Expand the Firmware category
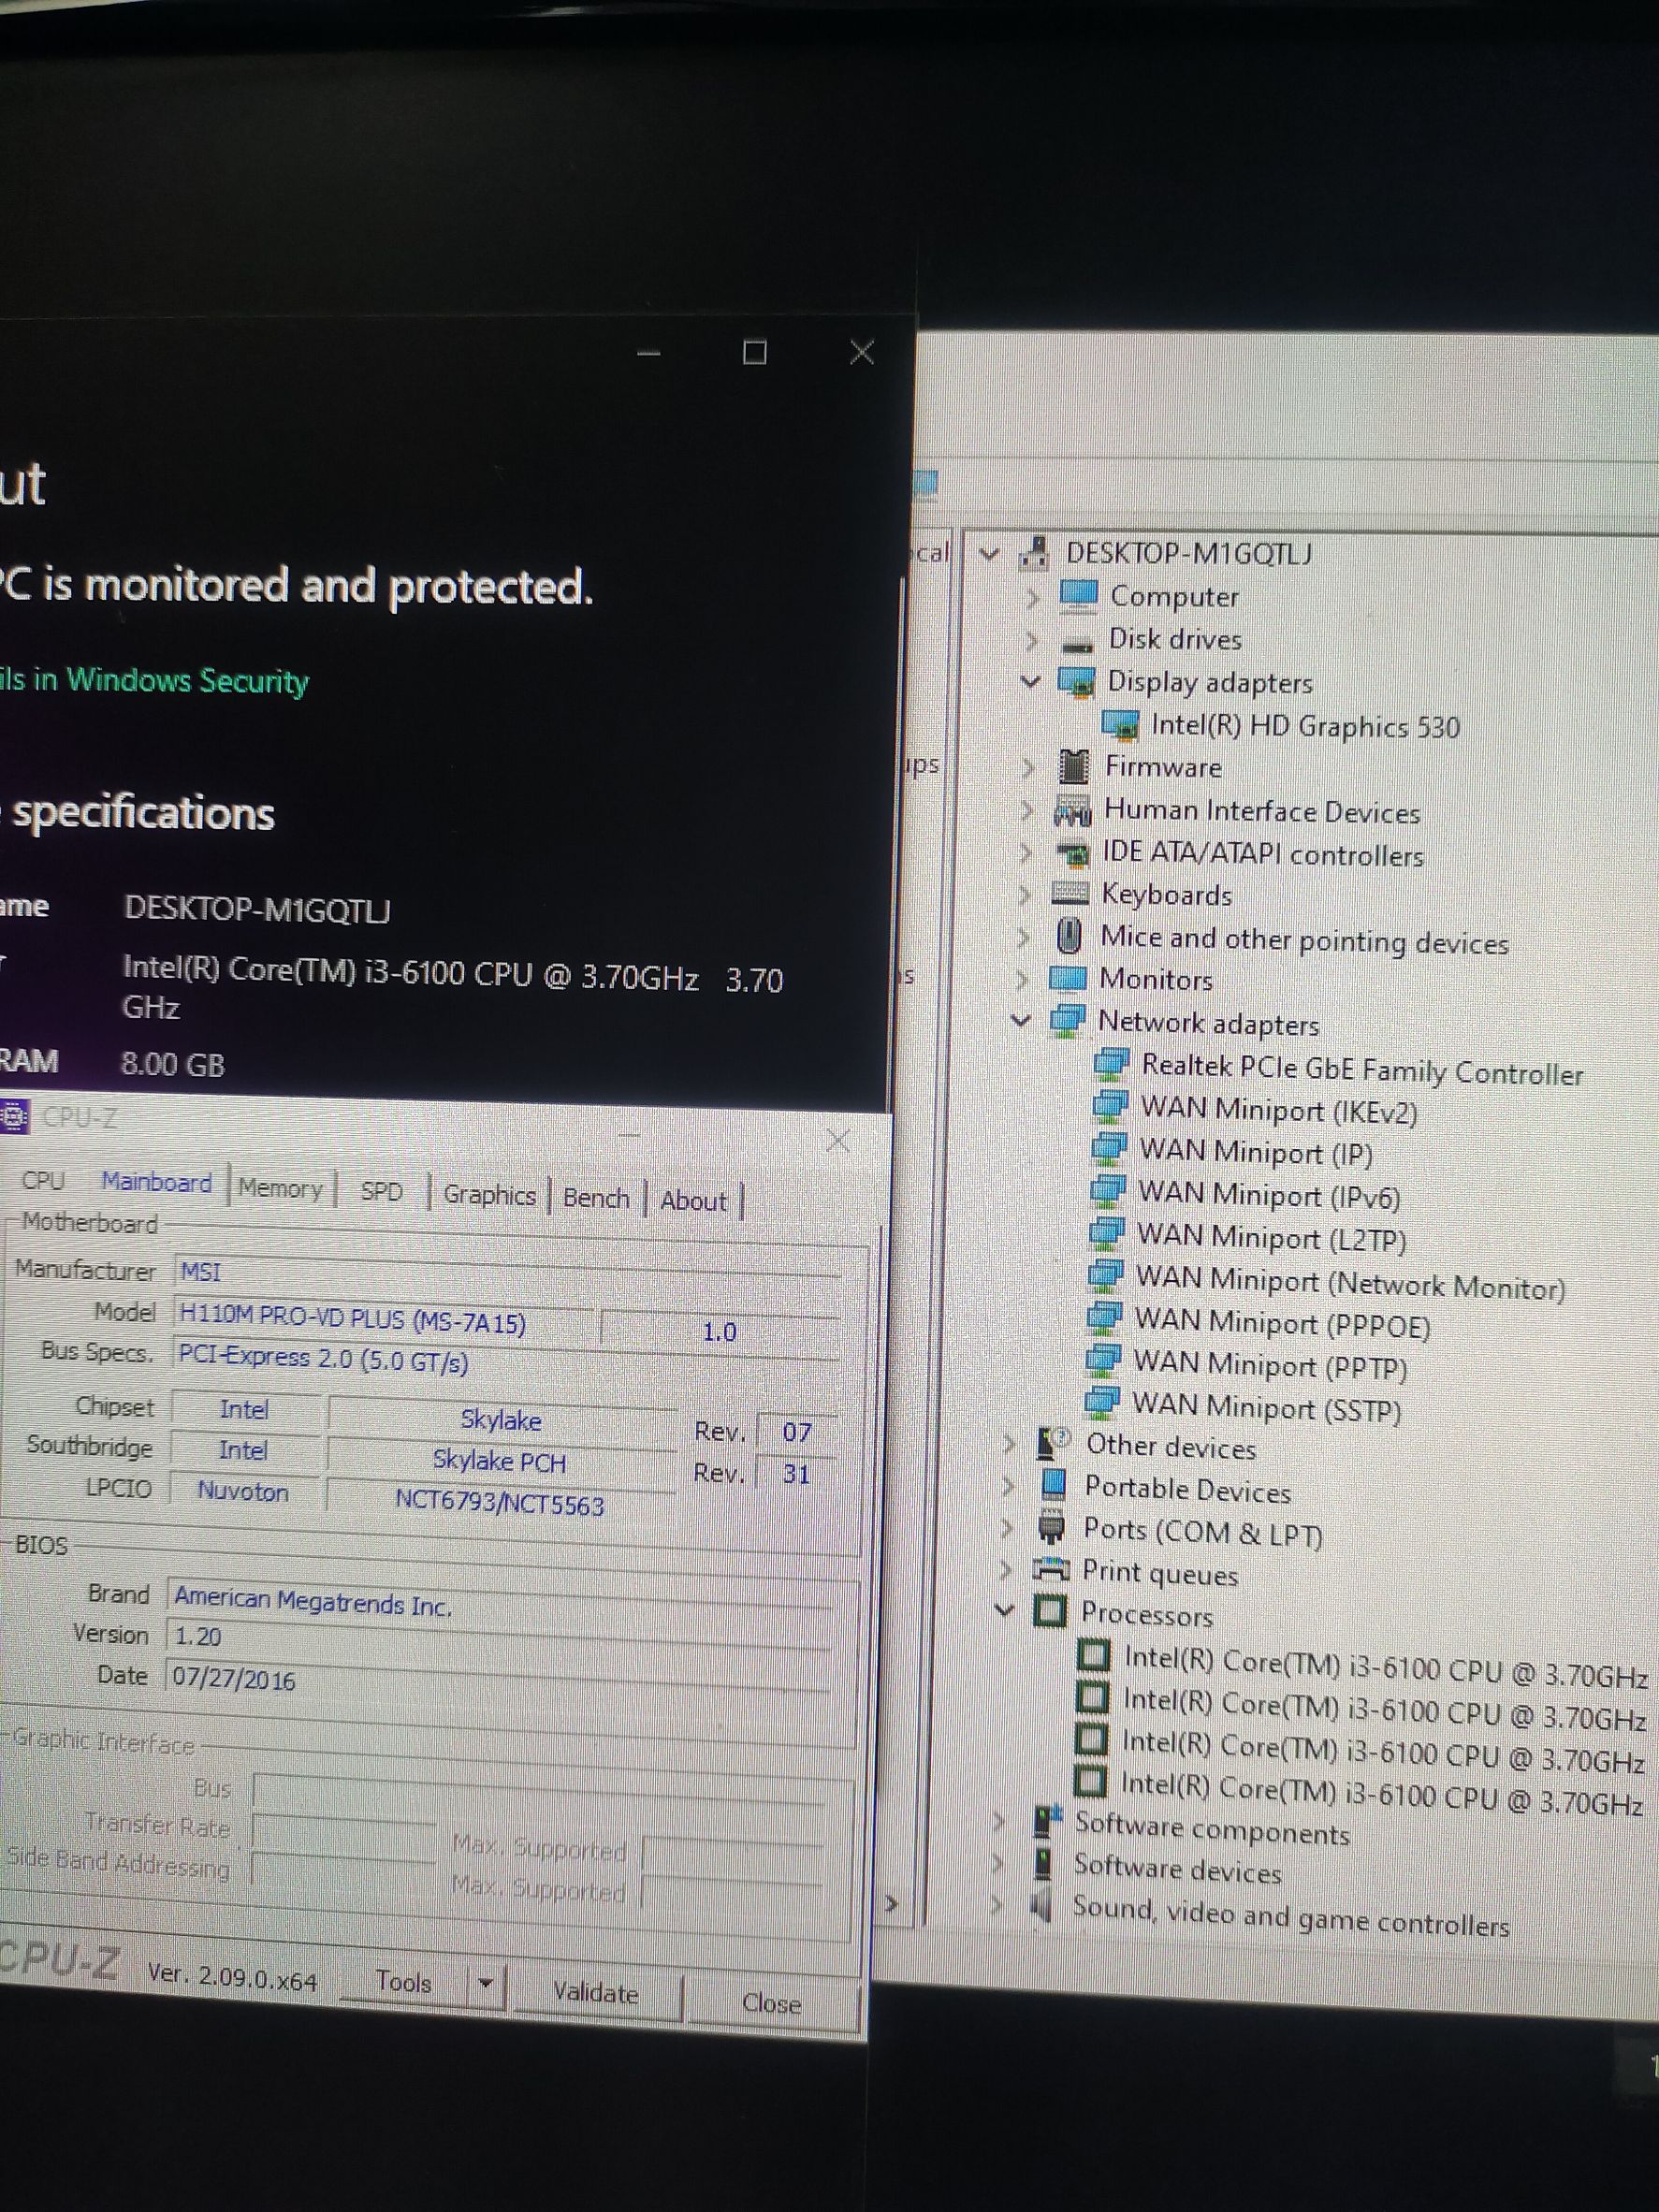The height and width of the screenshot is (2212, 1659). coord(1029,768)
